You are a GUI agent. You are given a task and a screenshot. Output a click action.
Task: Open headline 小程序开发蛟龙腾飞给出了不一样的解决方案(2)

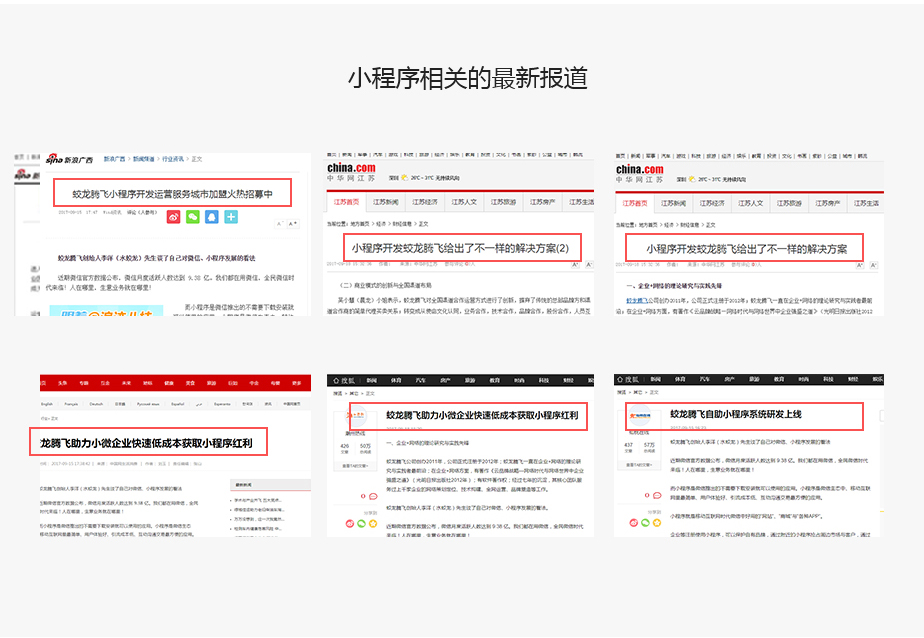[460, 247]
